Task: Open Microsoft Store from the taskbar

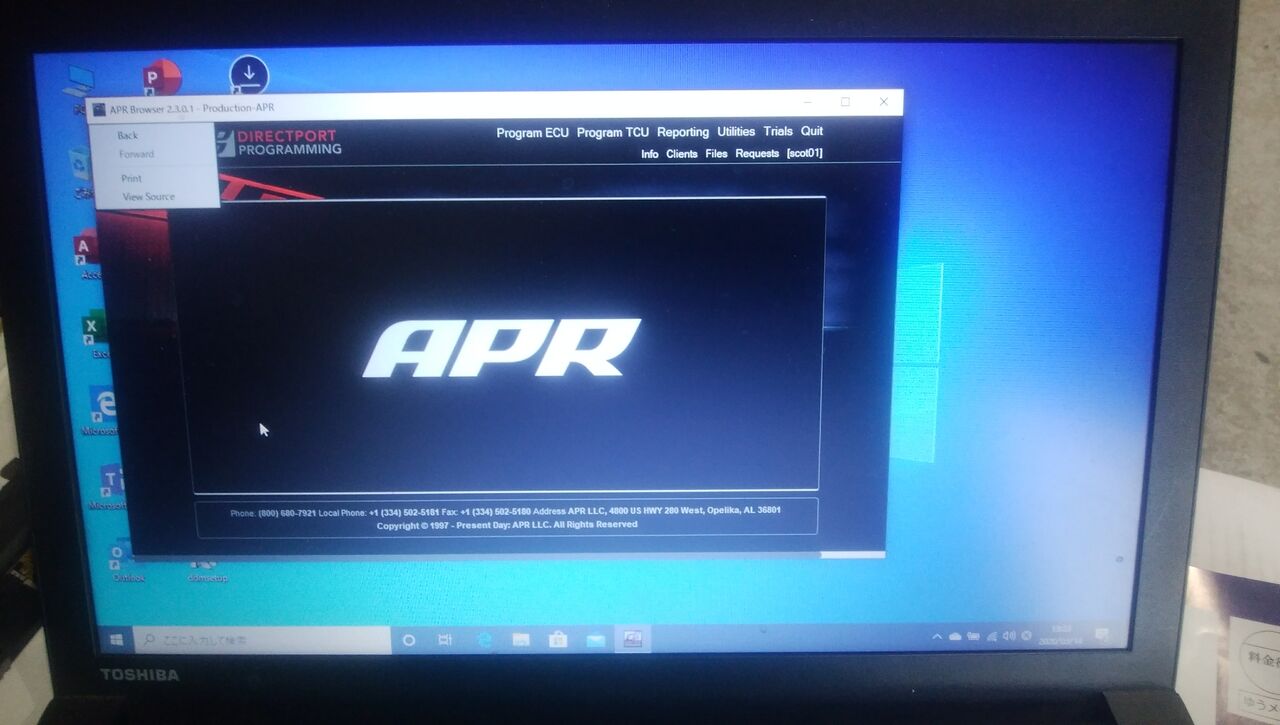Action: click(558, 640)
